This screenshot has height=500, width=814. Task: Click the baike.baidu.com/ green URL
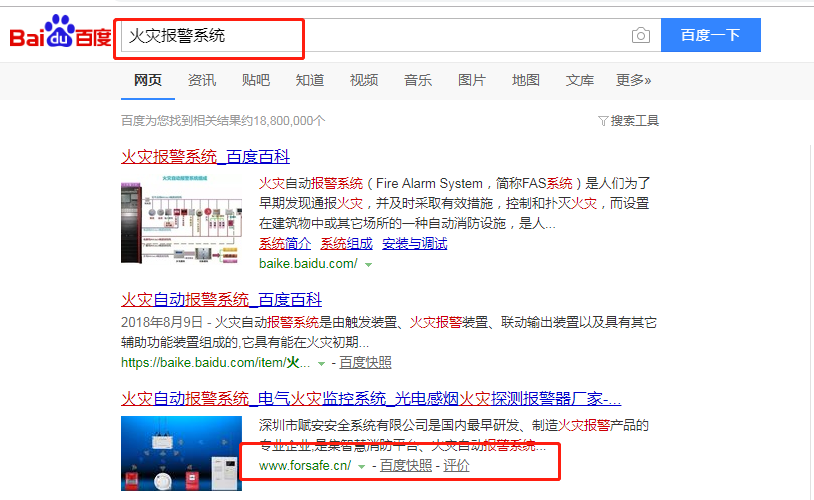(308, 264)
